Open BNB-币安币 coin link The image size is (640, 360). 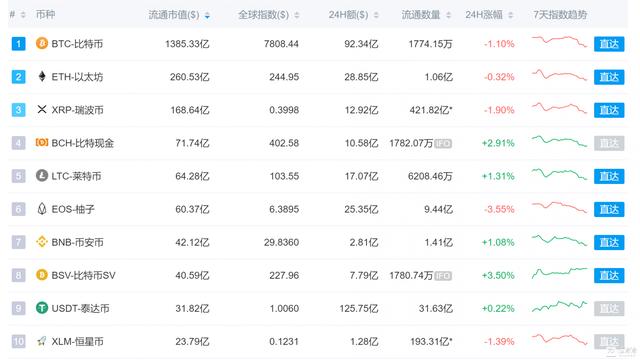pyautogui.click(x=77, y=242)
